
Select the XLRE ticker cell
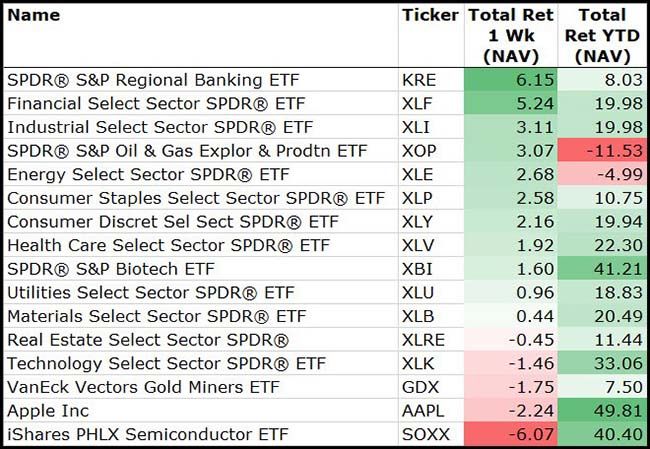click(x=423, y=340)
